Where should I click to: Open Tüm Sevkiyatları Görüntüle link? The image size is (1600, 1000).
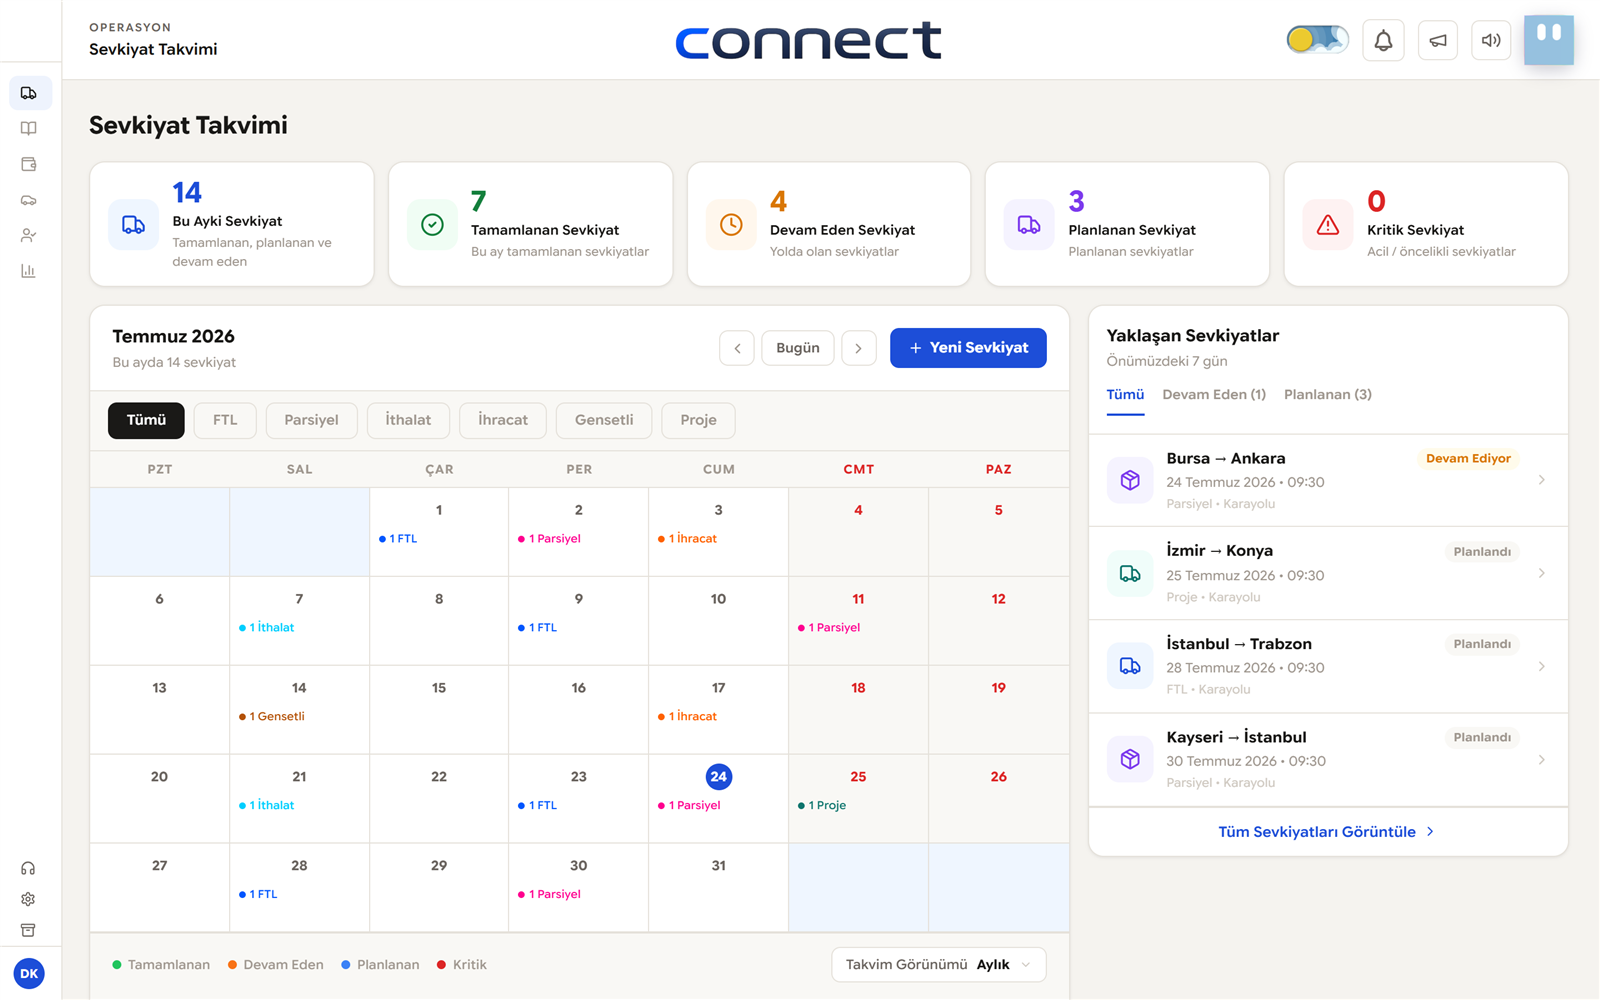tap(1327, 832)
